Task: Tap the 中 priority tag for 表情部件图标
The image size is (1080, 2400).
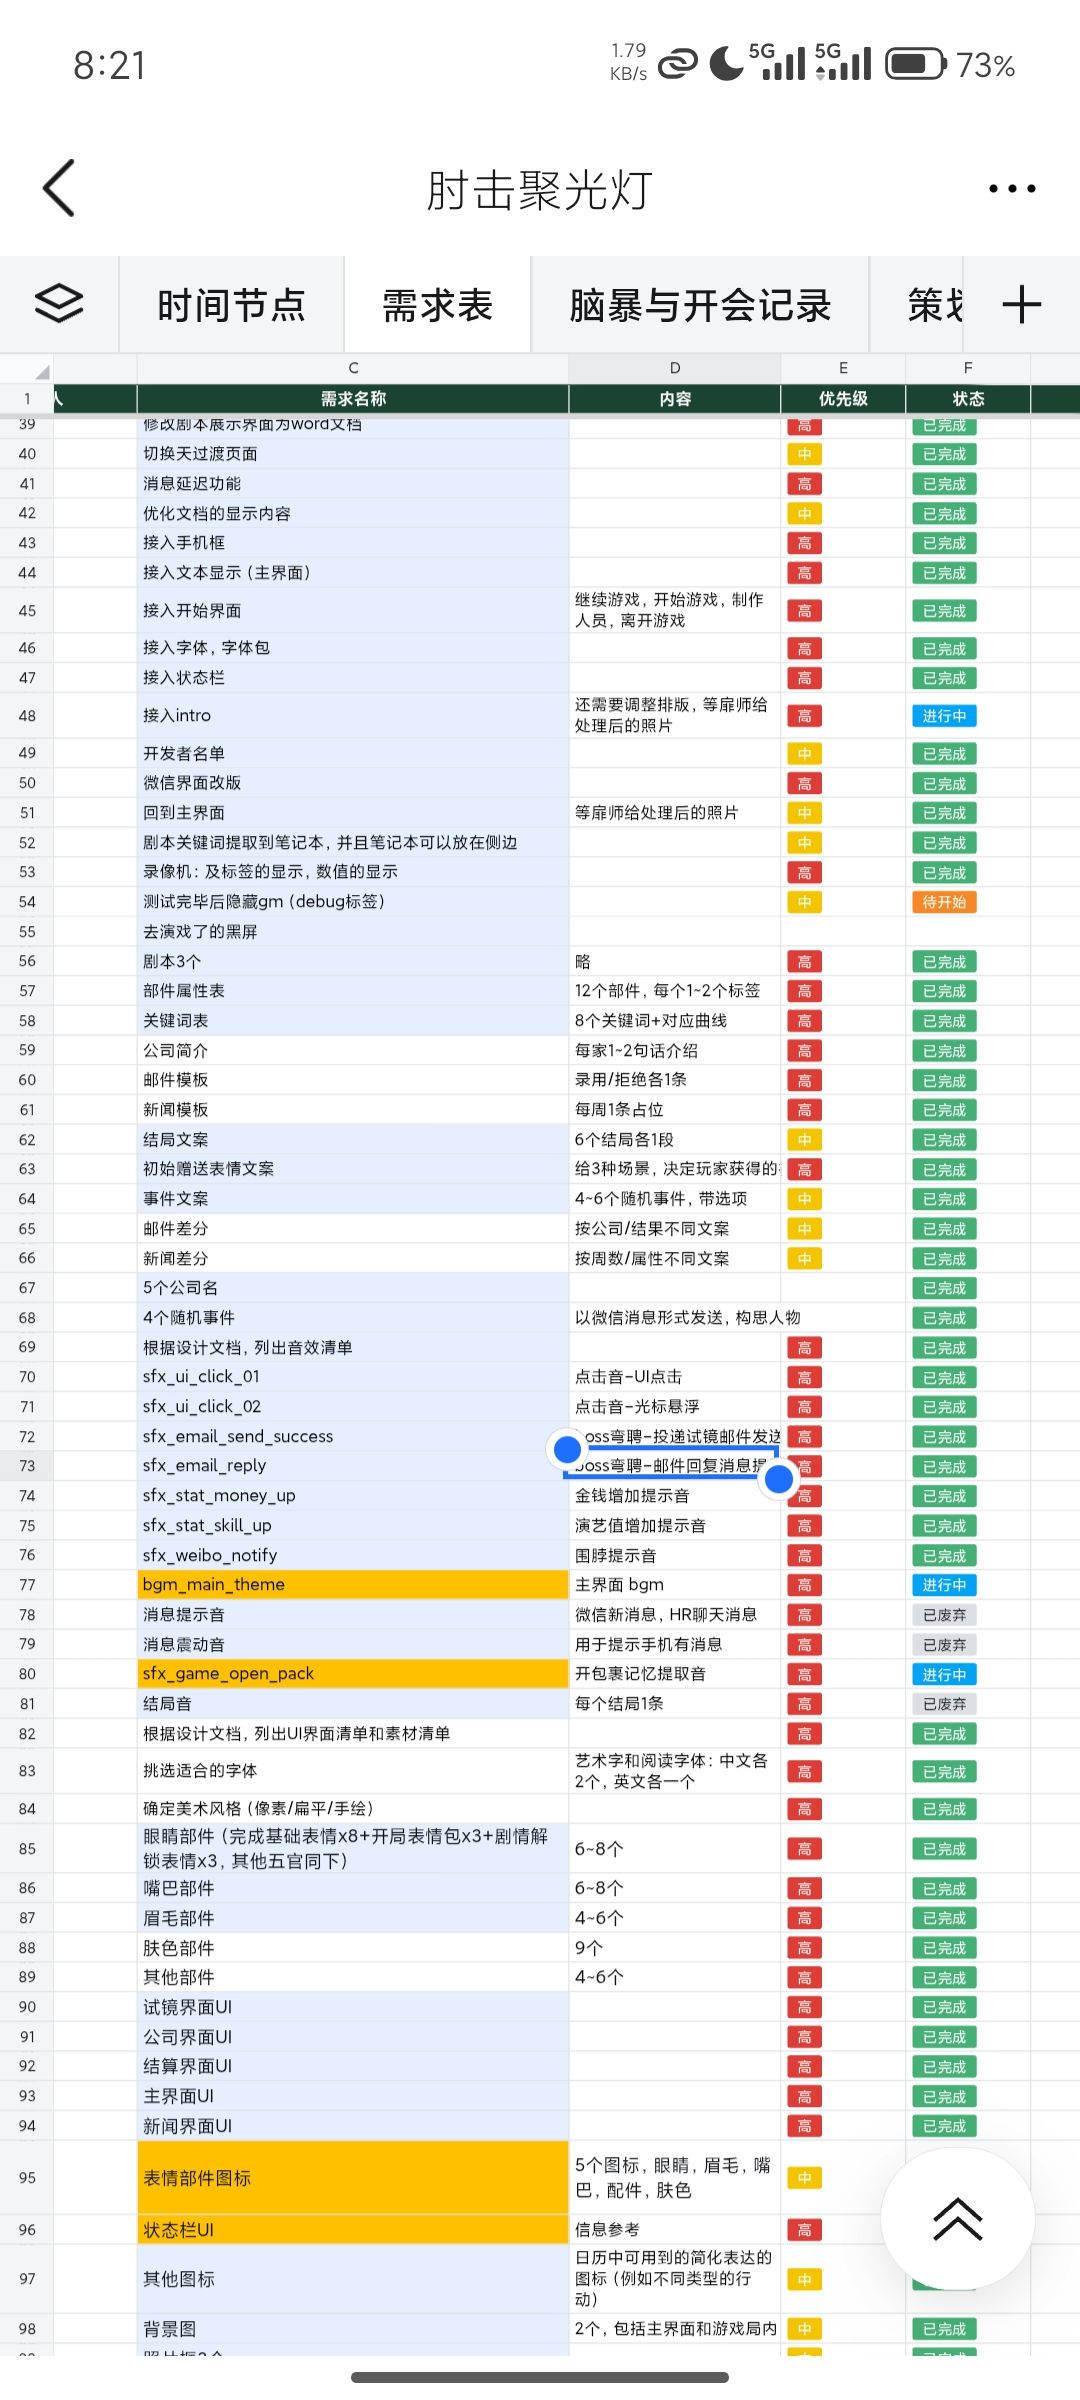Action: point(804,2178)
